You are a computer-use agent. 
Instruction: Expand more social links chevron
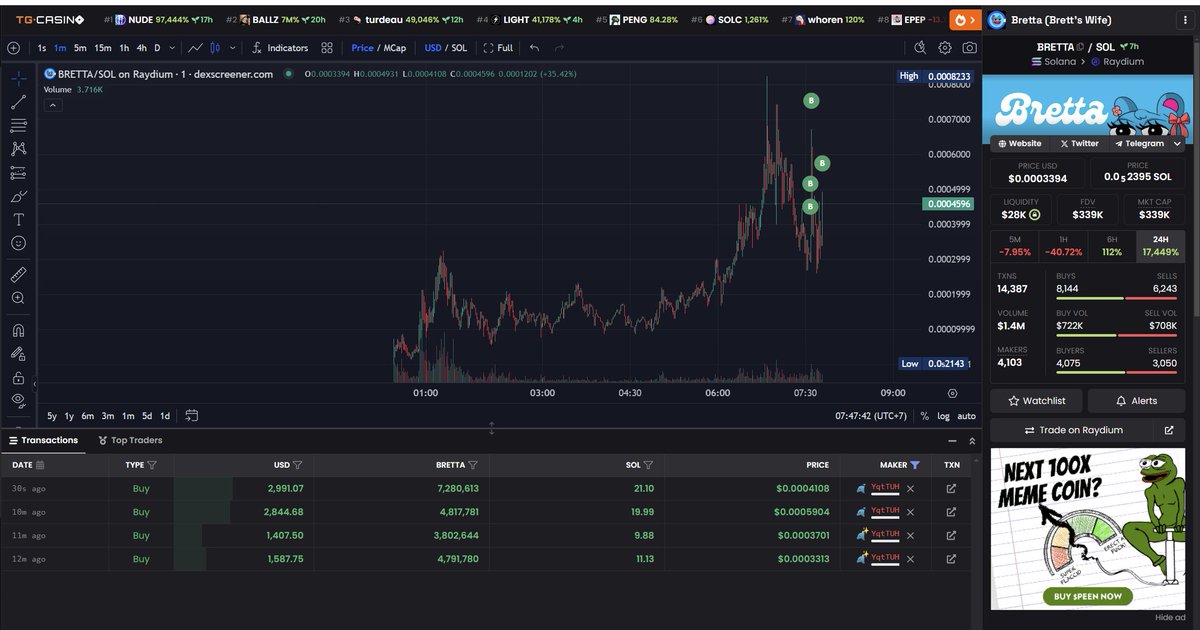click(1177, 143)
